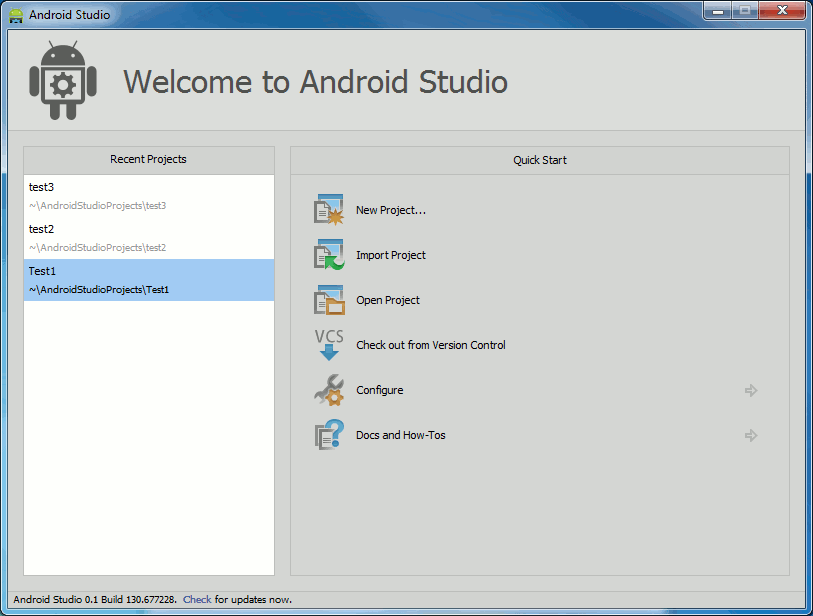Choose the Open Project label
The height and width of the screenshot is (616, 813).
[x=388, y=300]
